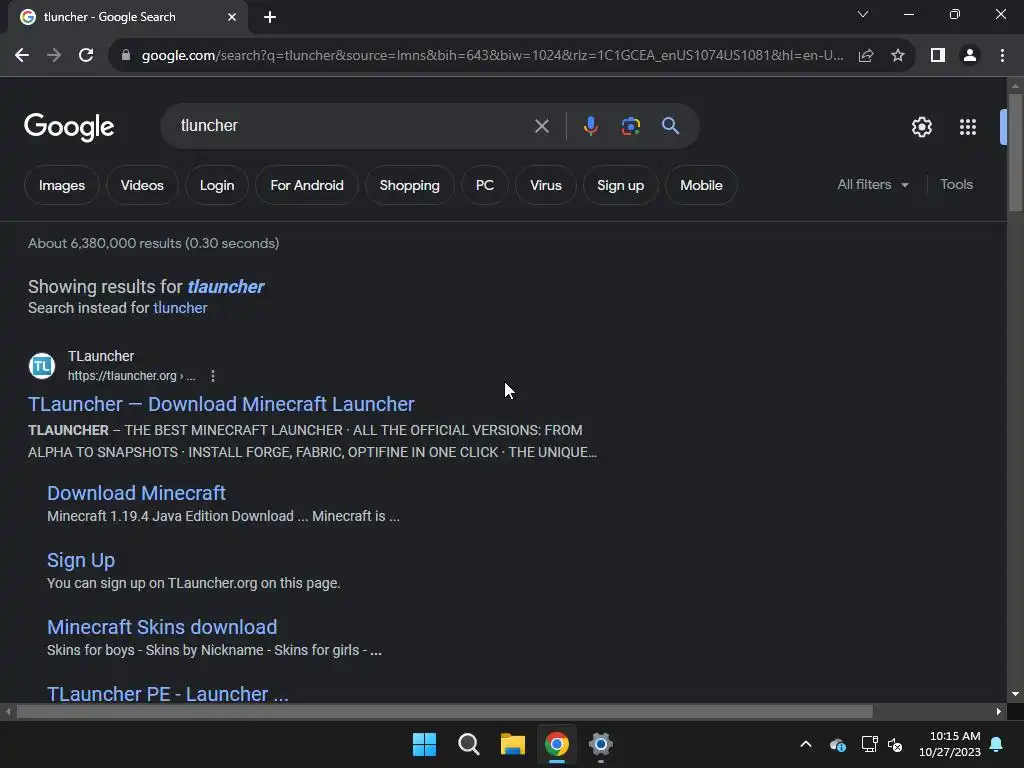This screenshot has height=768, width=1024.
Task: Open Chrome three-dot menu
Action: tap(1002, 56)
